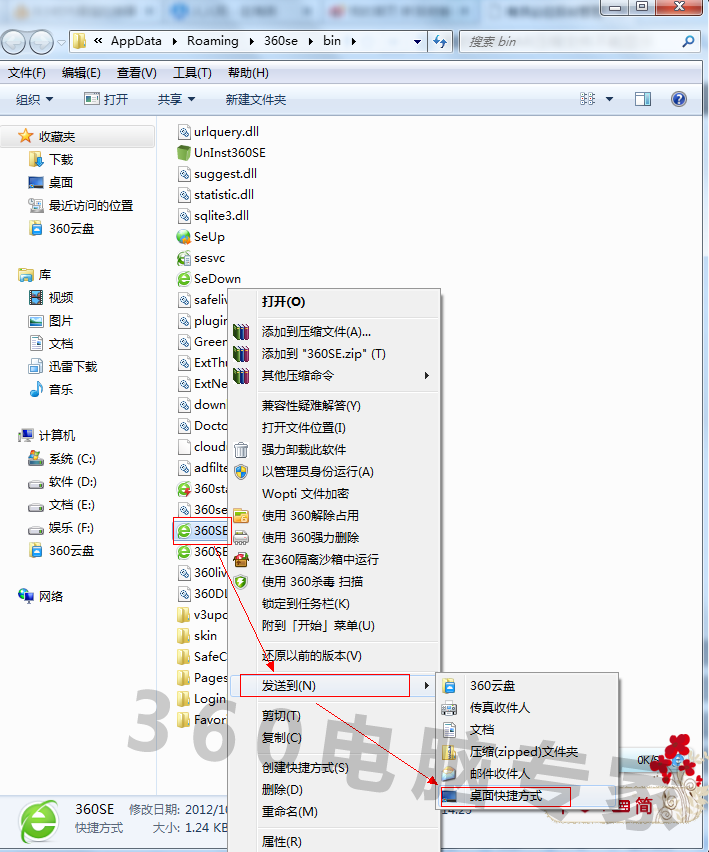Image resolution: width=709 pixels, height=852 pixels.
Task: Click the 搜索 bin search box
Action: [570, 41]
